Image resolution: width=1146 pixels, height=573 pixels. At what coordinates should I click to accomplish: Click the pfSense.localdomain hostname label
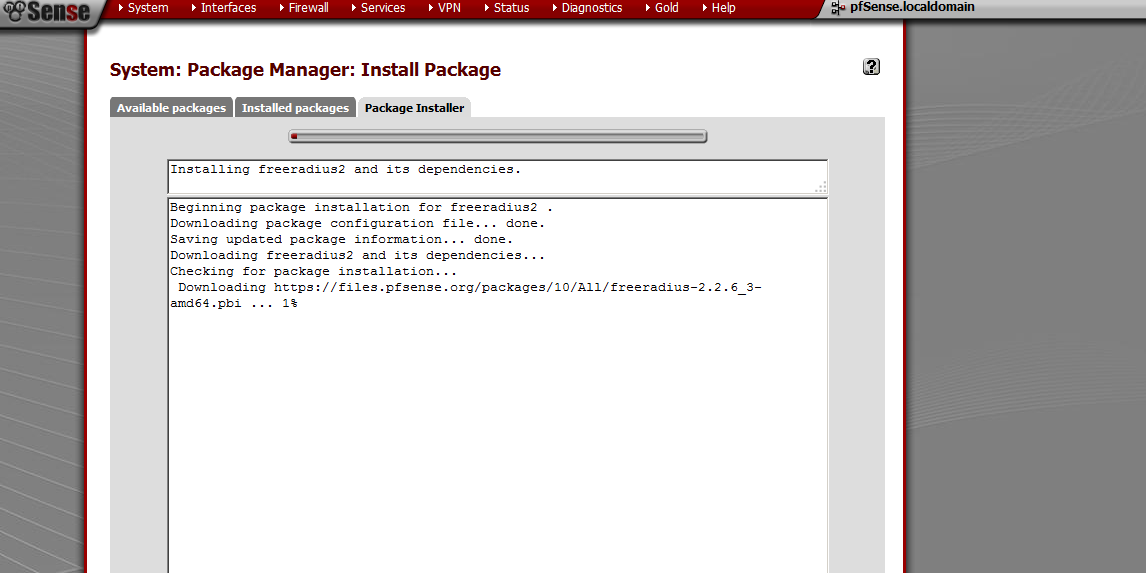click(912, 8)
